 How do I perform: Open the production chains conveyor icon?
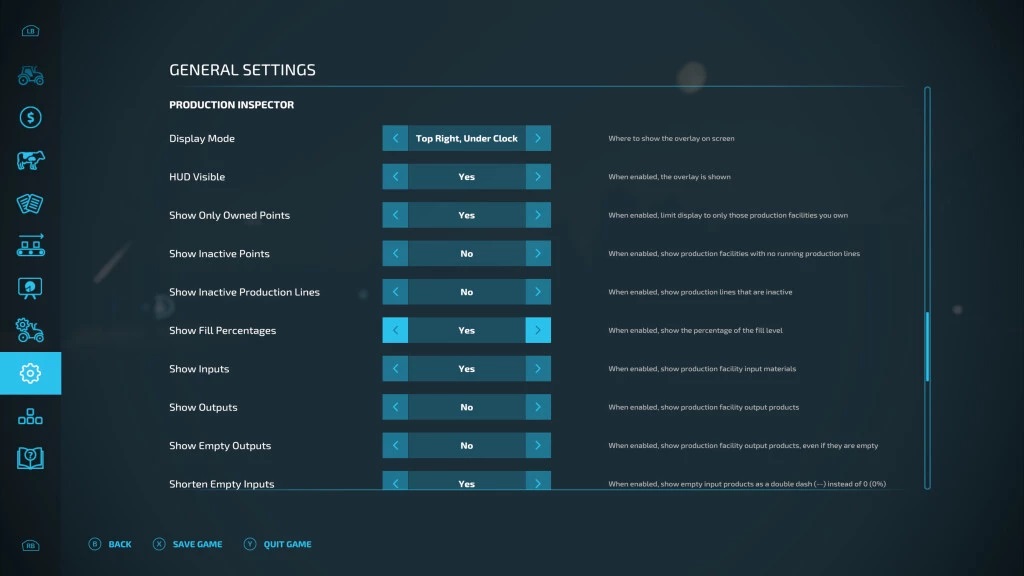(30, 246)
